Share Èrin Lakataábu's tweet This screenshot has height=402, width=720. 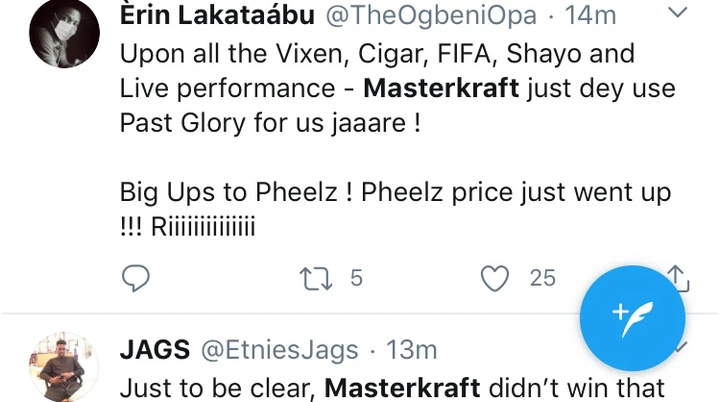[676, 278]
